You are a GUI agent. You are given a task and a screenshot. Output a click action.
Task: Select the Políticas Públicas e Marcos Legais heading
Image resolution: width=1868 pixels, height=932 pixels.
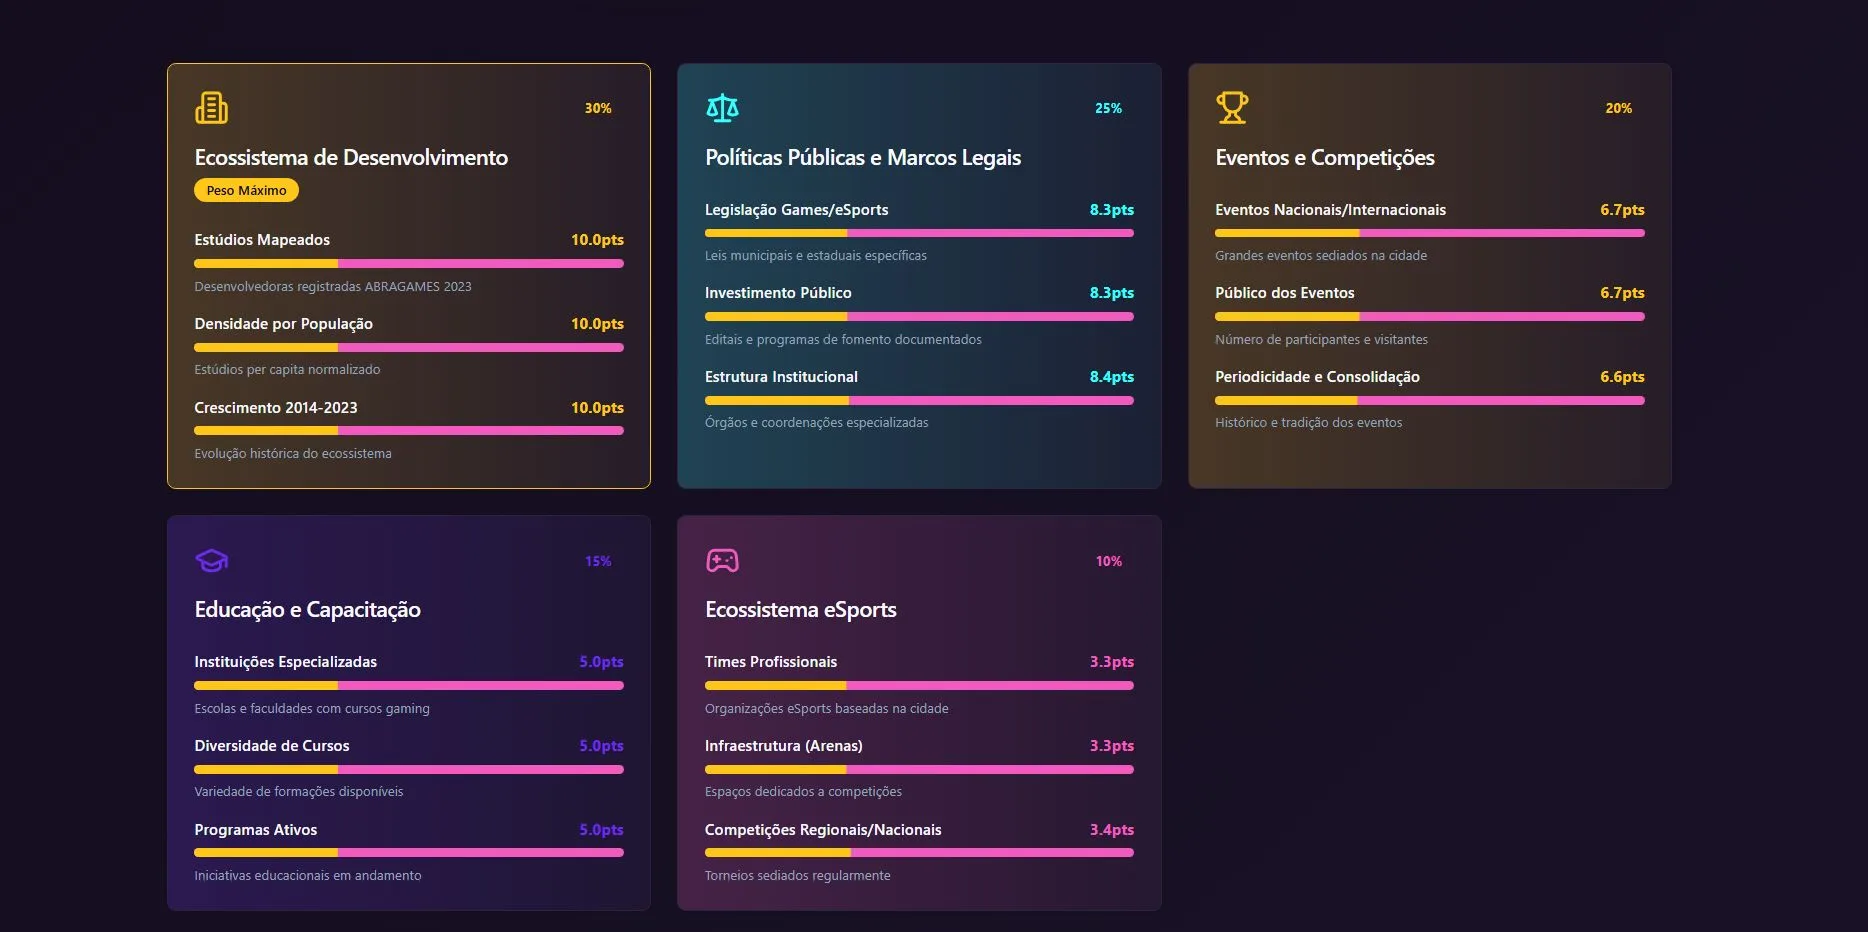pos(862,158)
